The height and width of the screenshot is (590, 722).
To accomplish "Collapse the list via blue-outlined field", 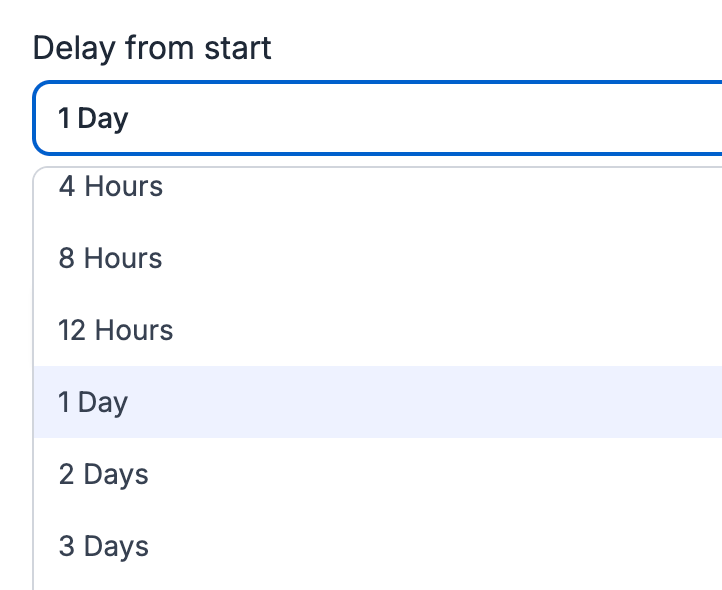I will click(x=378, y=118).
